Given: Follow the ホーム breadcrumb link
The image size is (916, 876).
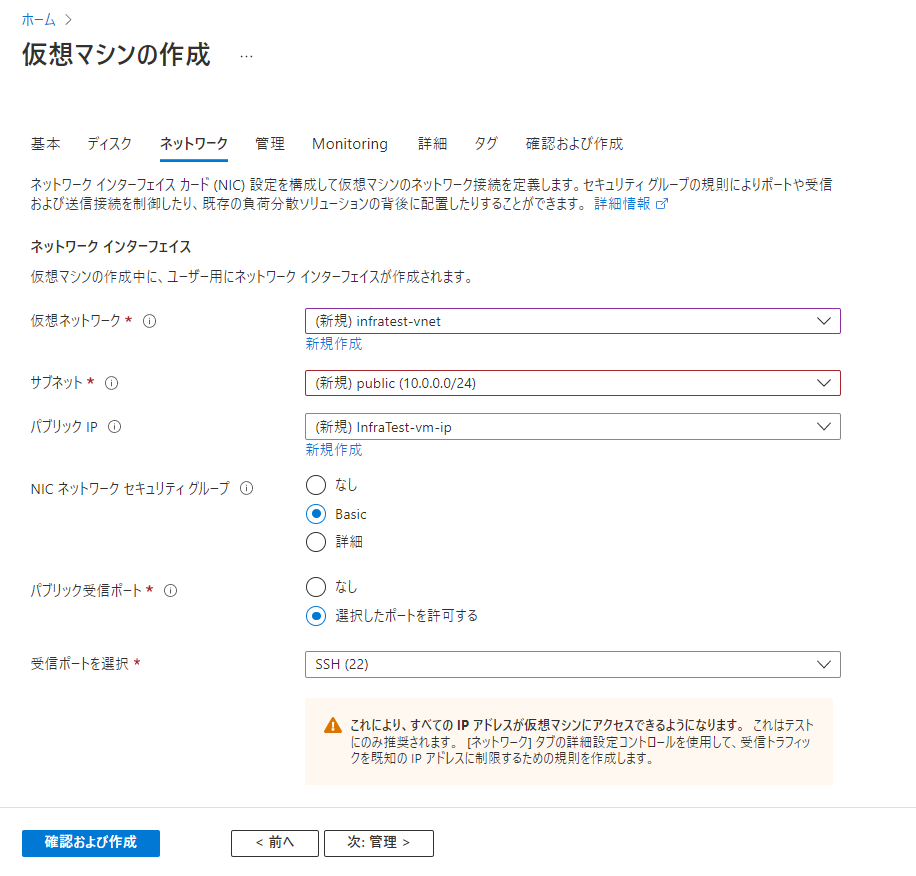Looking at the screenshot, I should point(39,20).
